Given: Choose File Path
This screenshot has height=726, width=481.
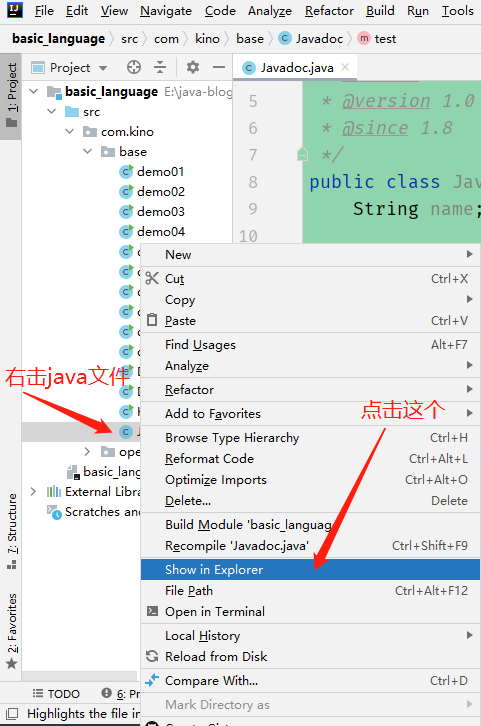Looking at the screenshot, I should (310, 590).
